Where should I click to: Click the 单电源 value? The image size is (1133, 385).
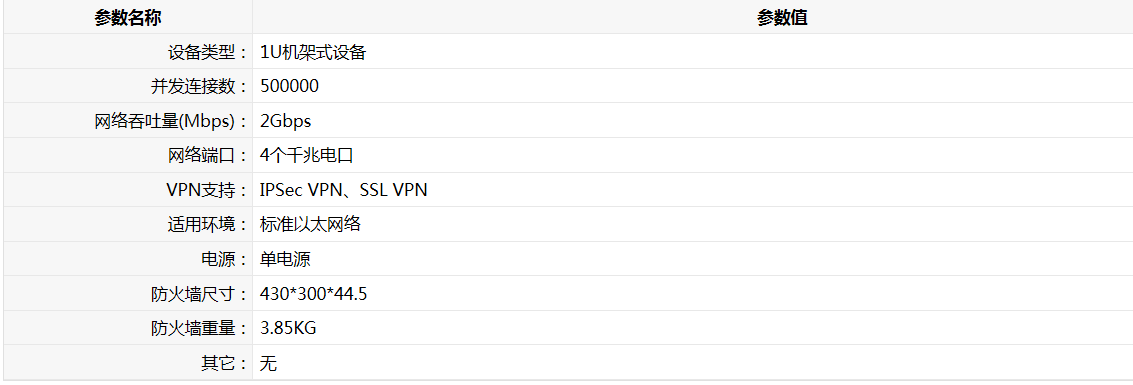click(285, 259)
